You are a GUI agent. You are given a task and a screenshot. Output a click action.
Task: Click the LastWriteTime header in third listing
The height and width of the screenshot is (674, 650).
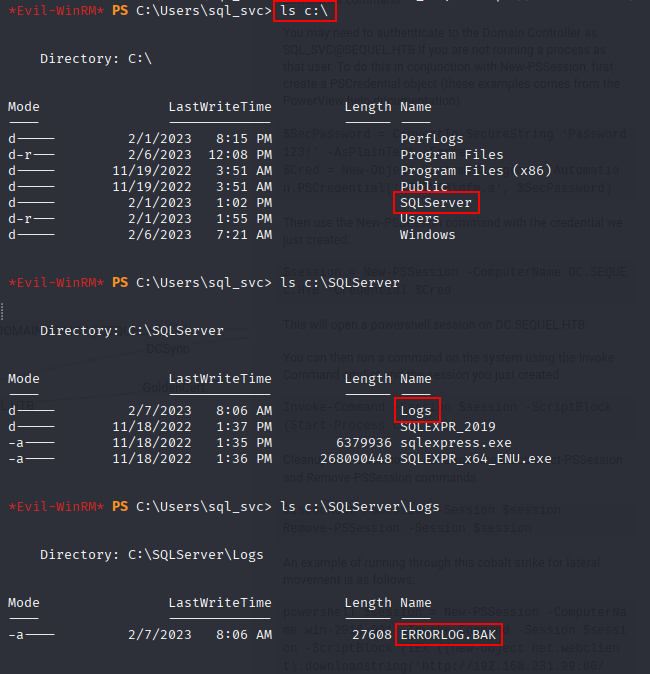coord(220,603)
